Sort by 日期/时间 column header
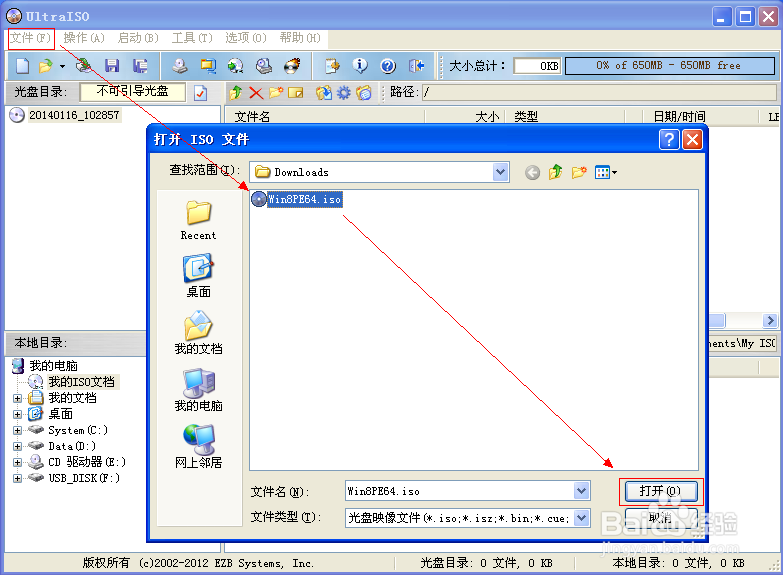 click(679, 117)
